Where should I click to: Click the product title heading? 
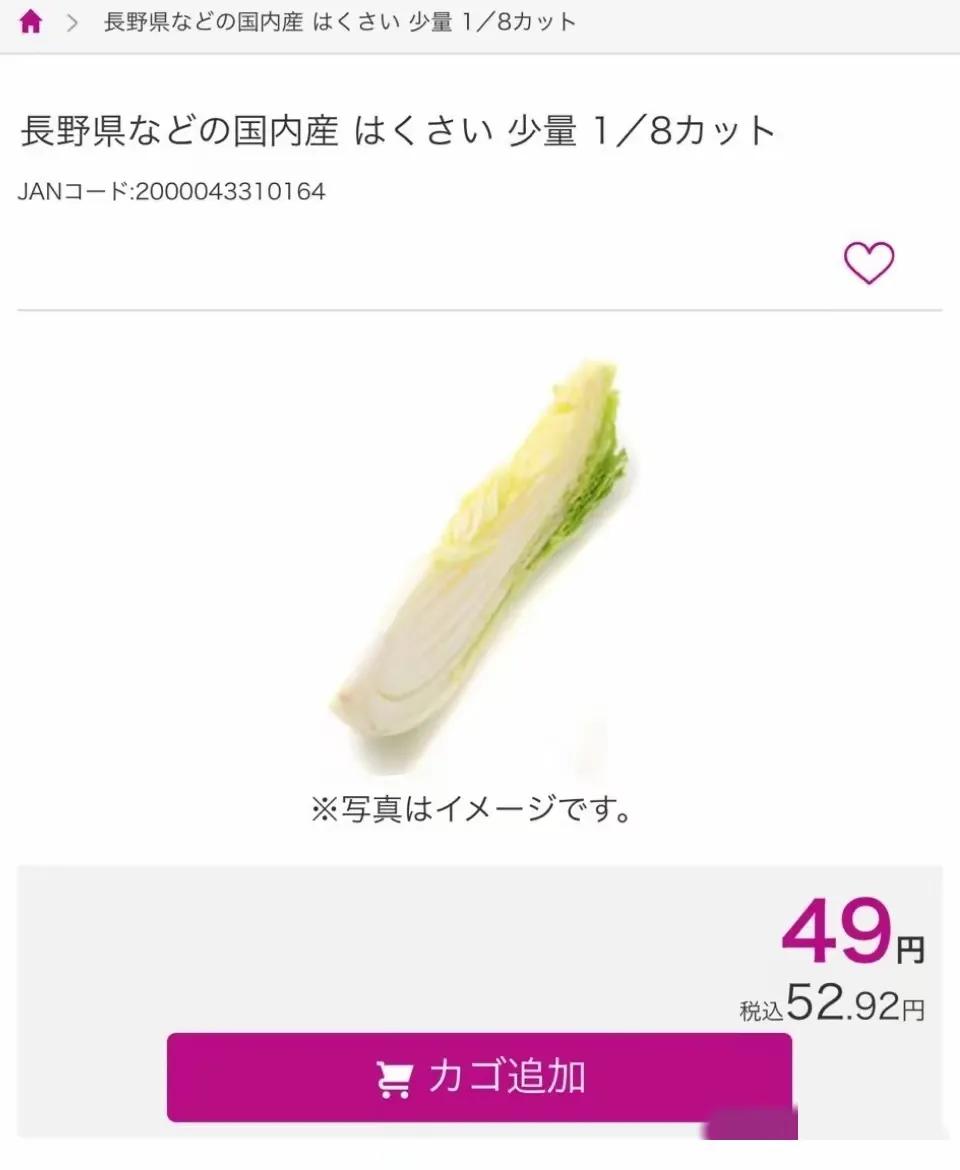pyautogui.click(x=398, y=131)
